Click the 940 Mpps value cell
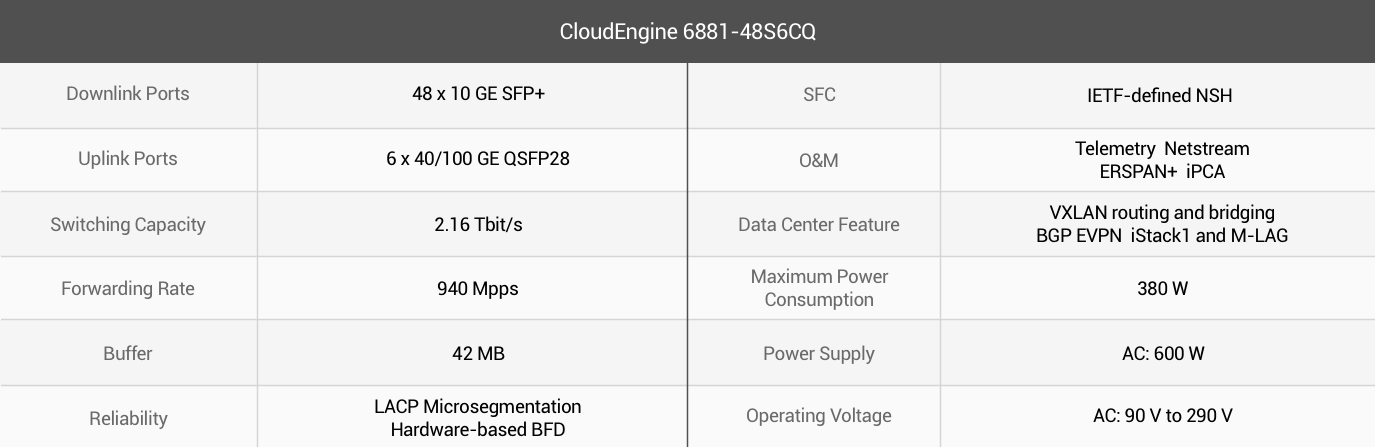1375x447 pixels. click(472, 288)
